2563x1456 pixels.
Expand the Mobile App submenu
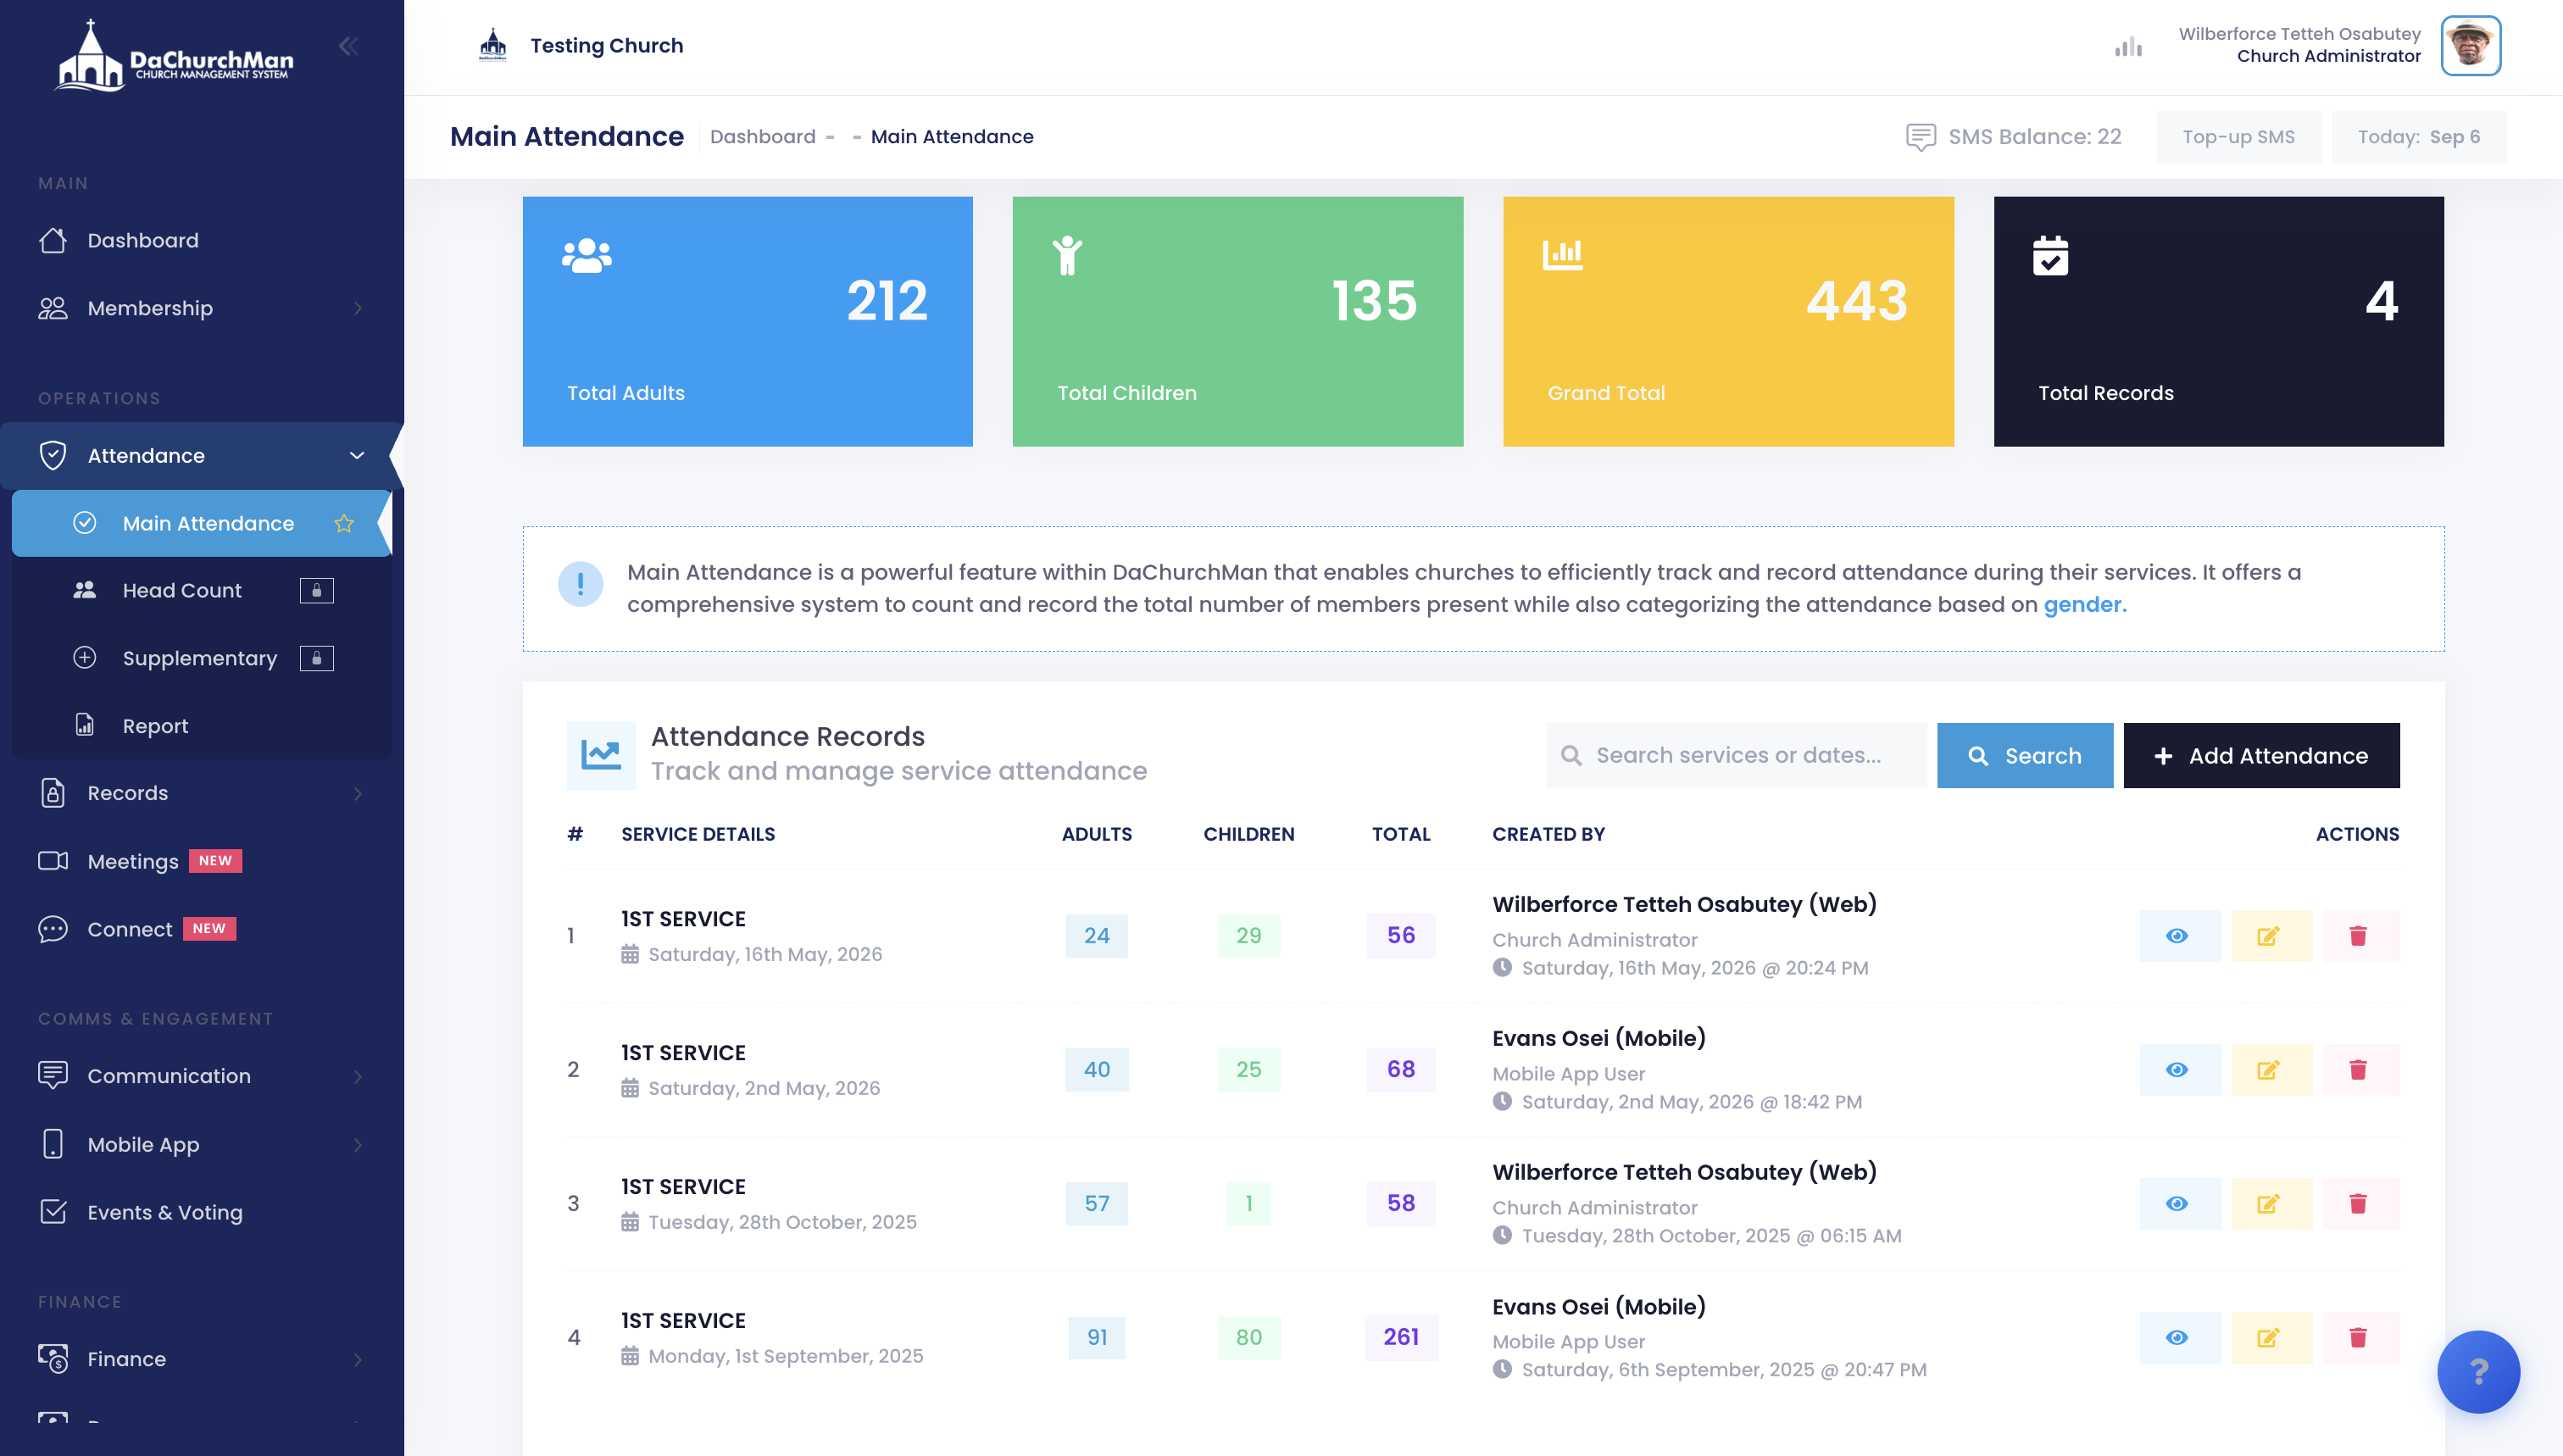click(200, 1144)
